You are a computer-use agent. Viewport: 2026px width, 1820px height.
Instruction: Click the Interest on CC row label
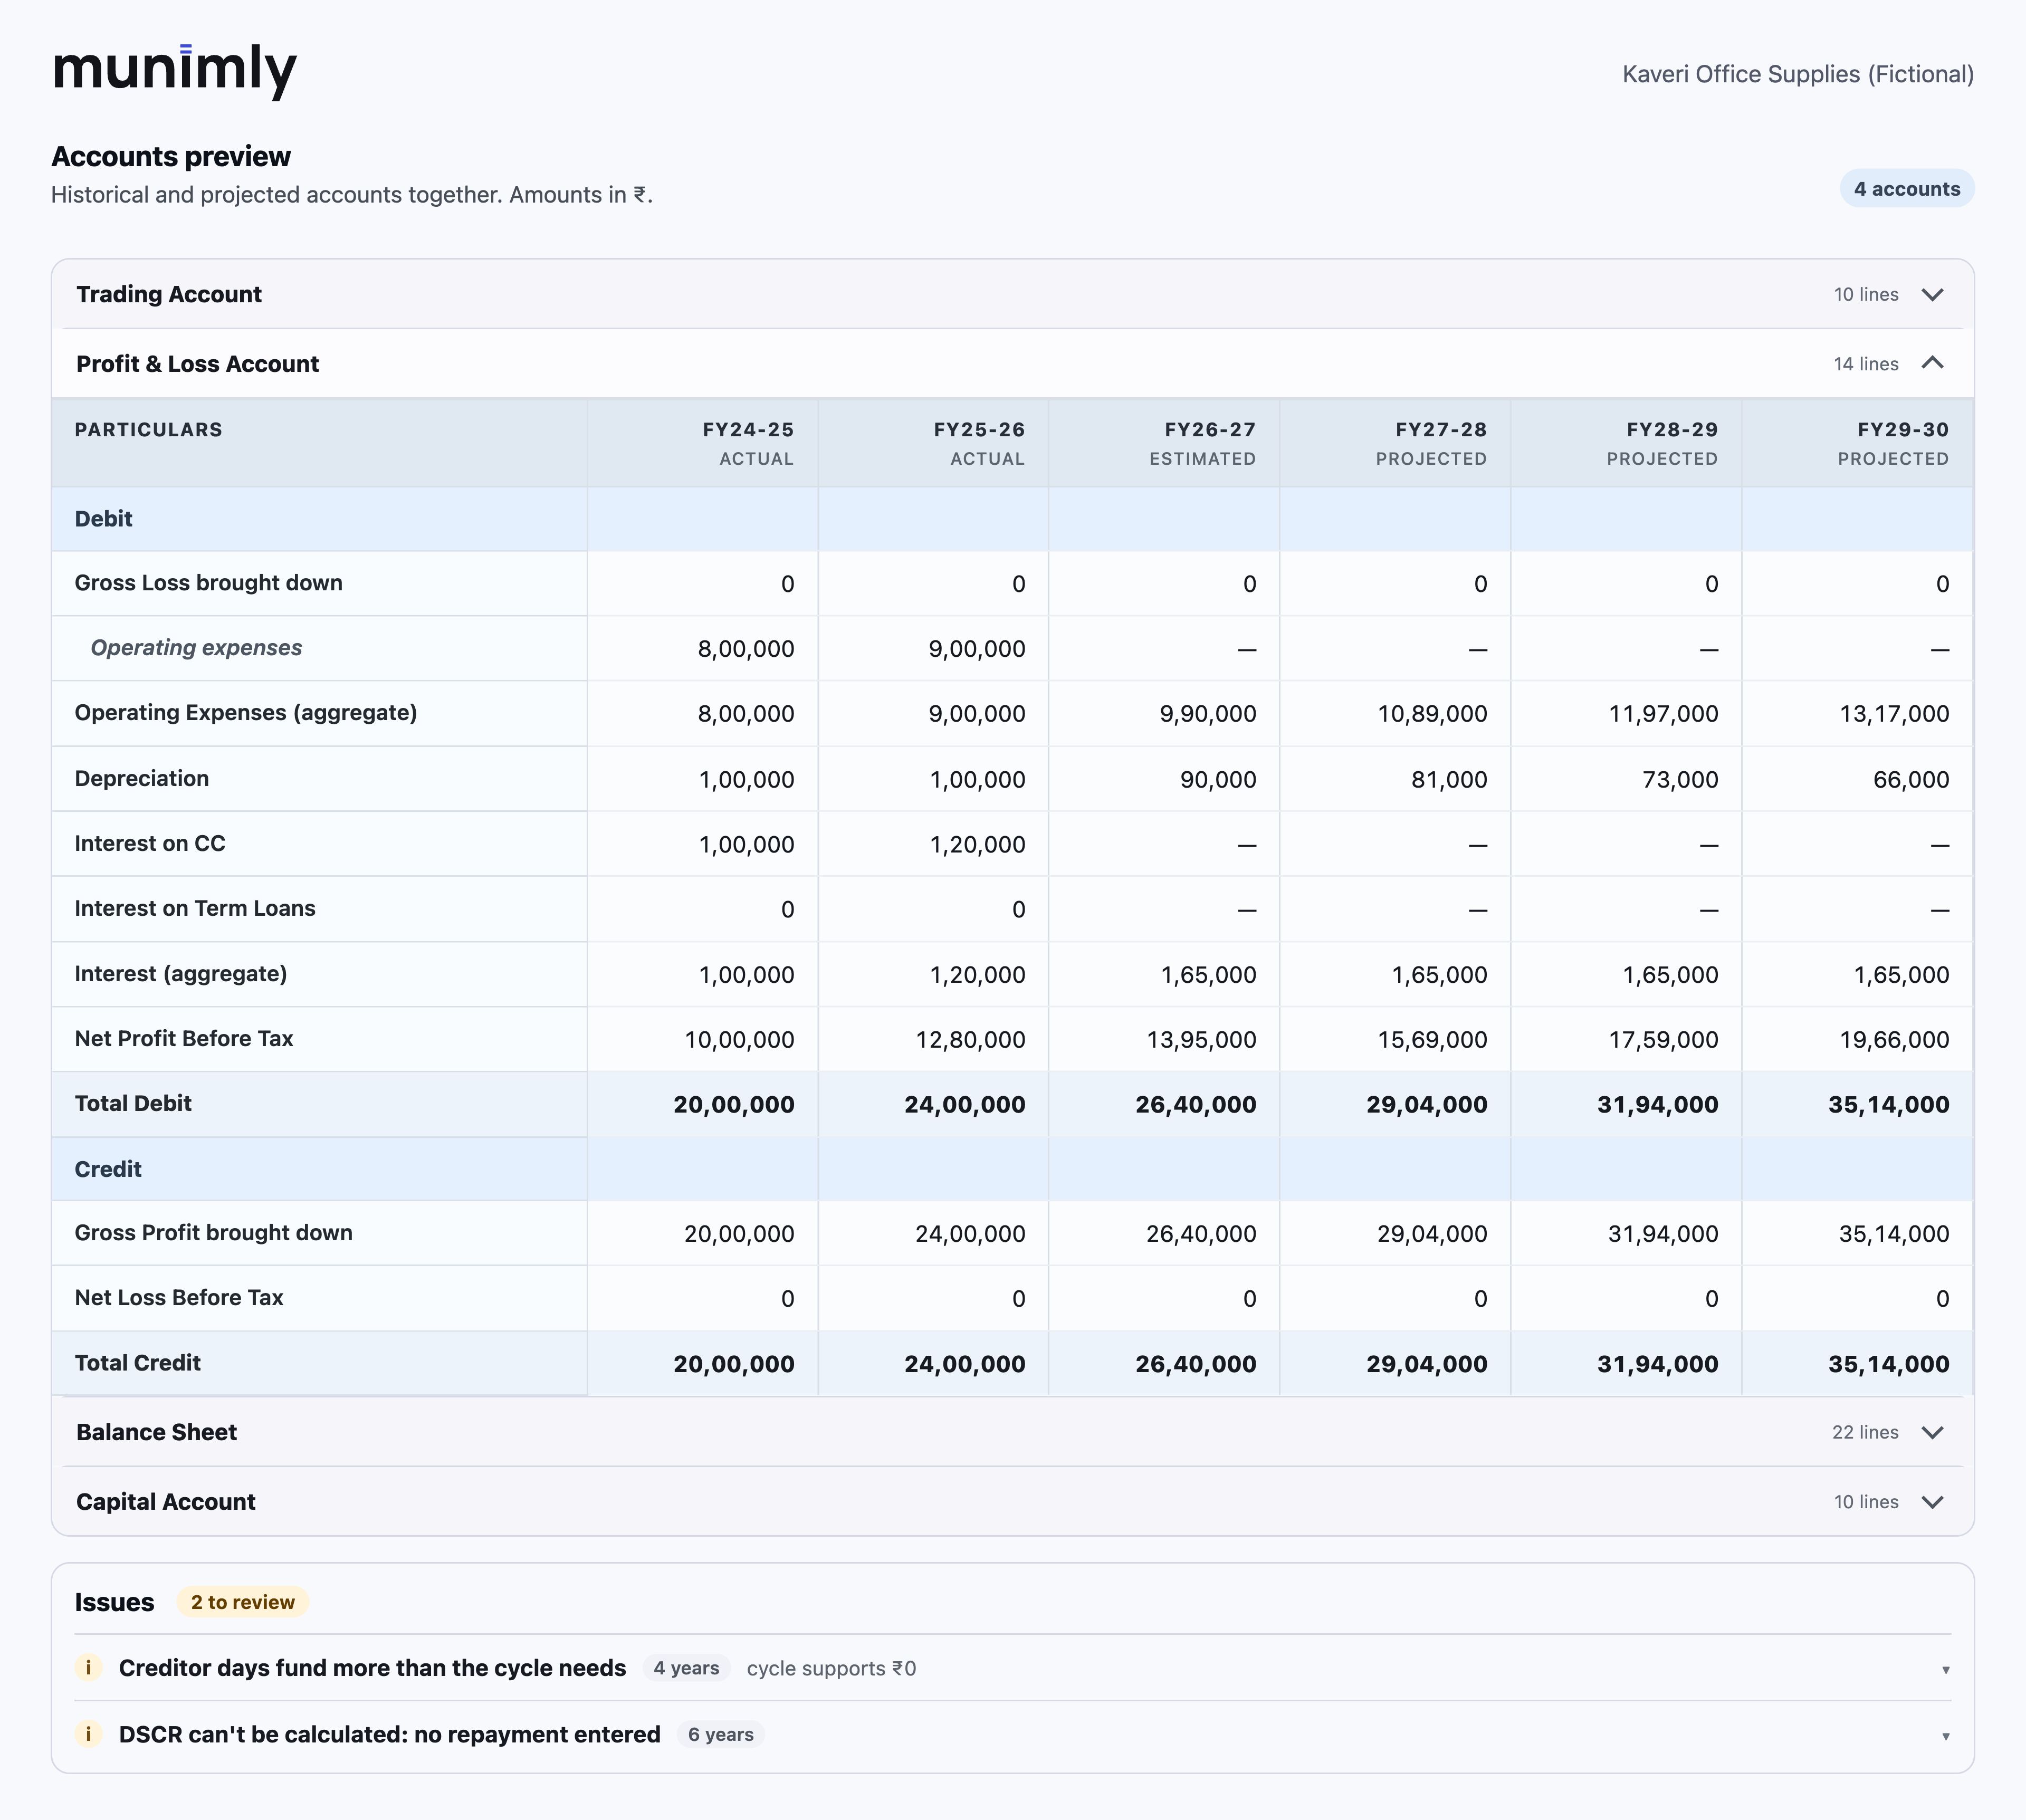[x=150, y=843]
